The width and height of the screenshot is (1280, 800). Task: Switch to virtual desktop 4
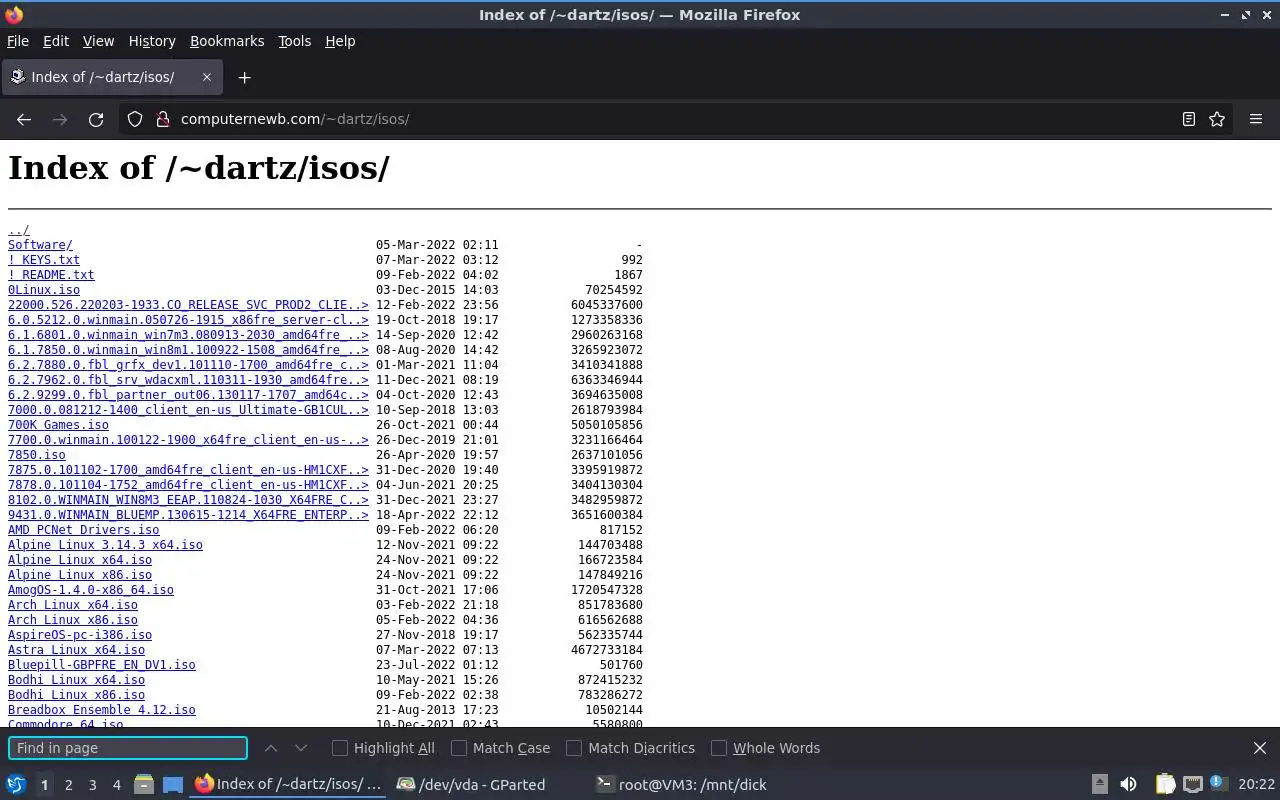[117, 785]
